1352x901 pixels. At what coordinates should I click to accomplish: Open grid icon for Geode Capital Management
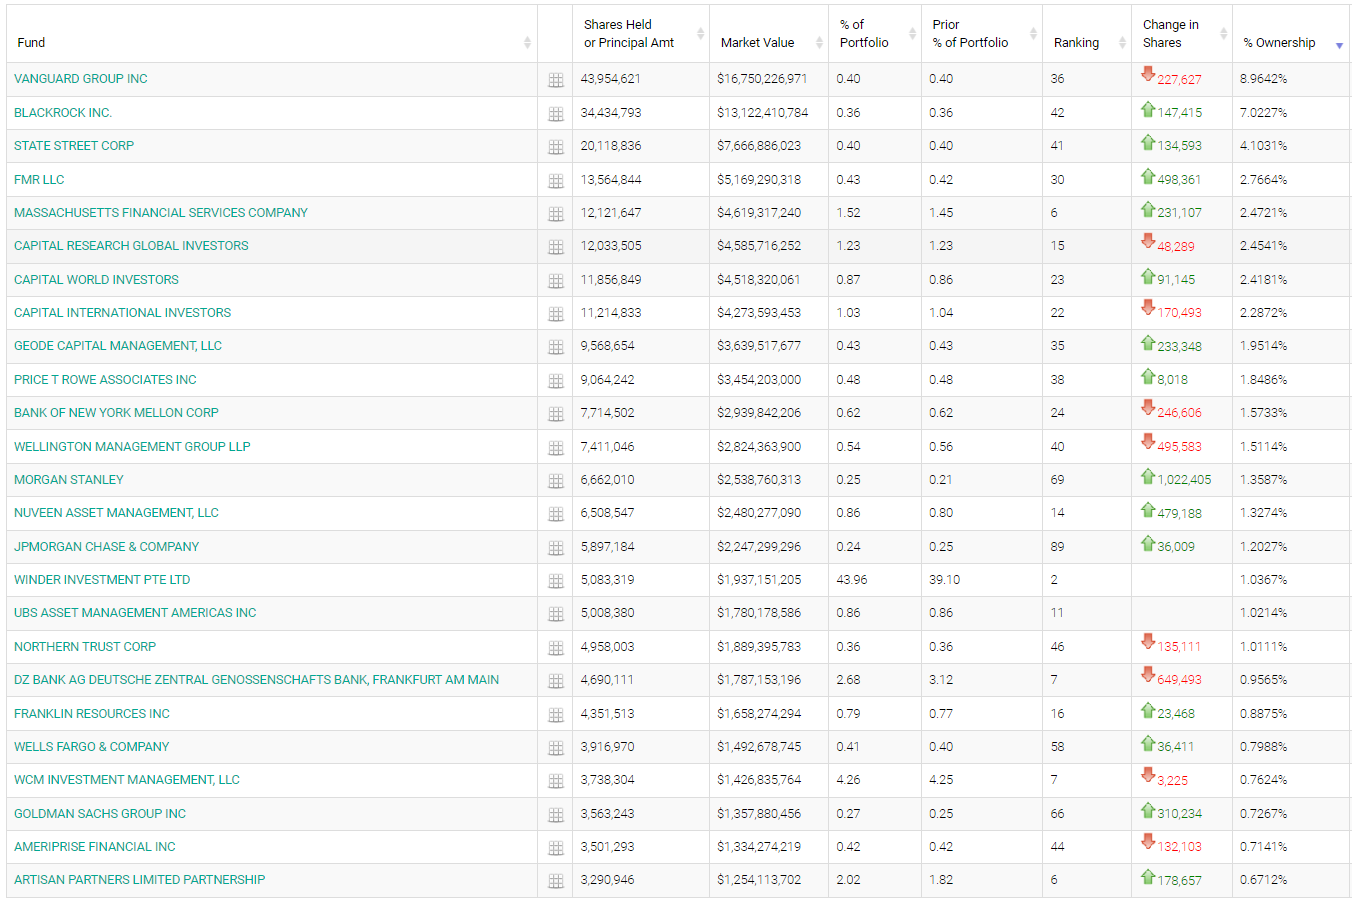pyautogui.click(x=556, y=347)
